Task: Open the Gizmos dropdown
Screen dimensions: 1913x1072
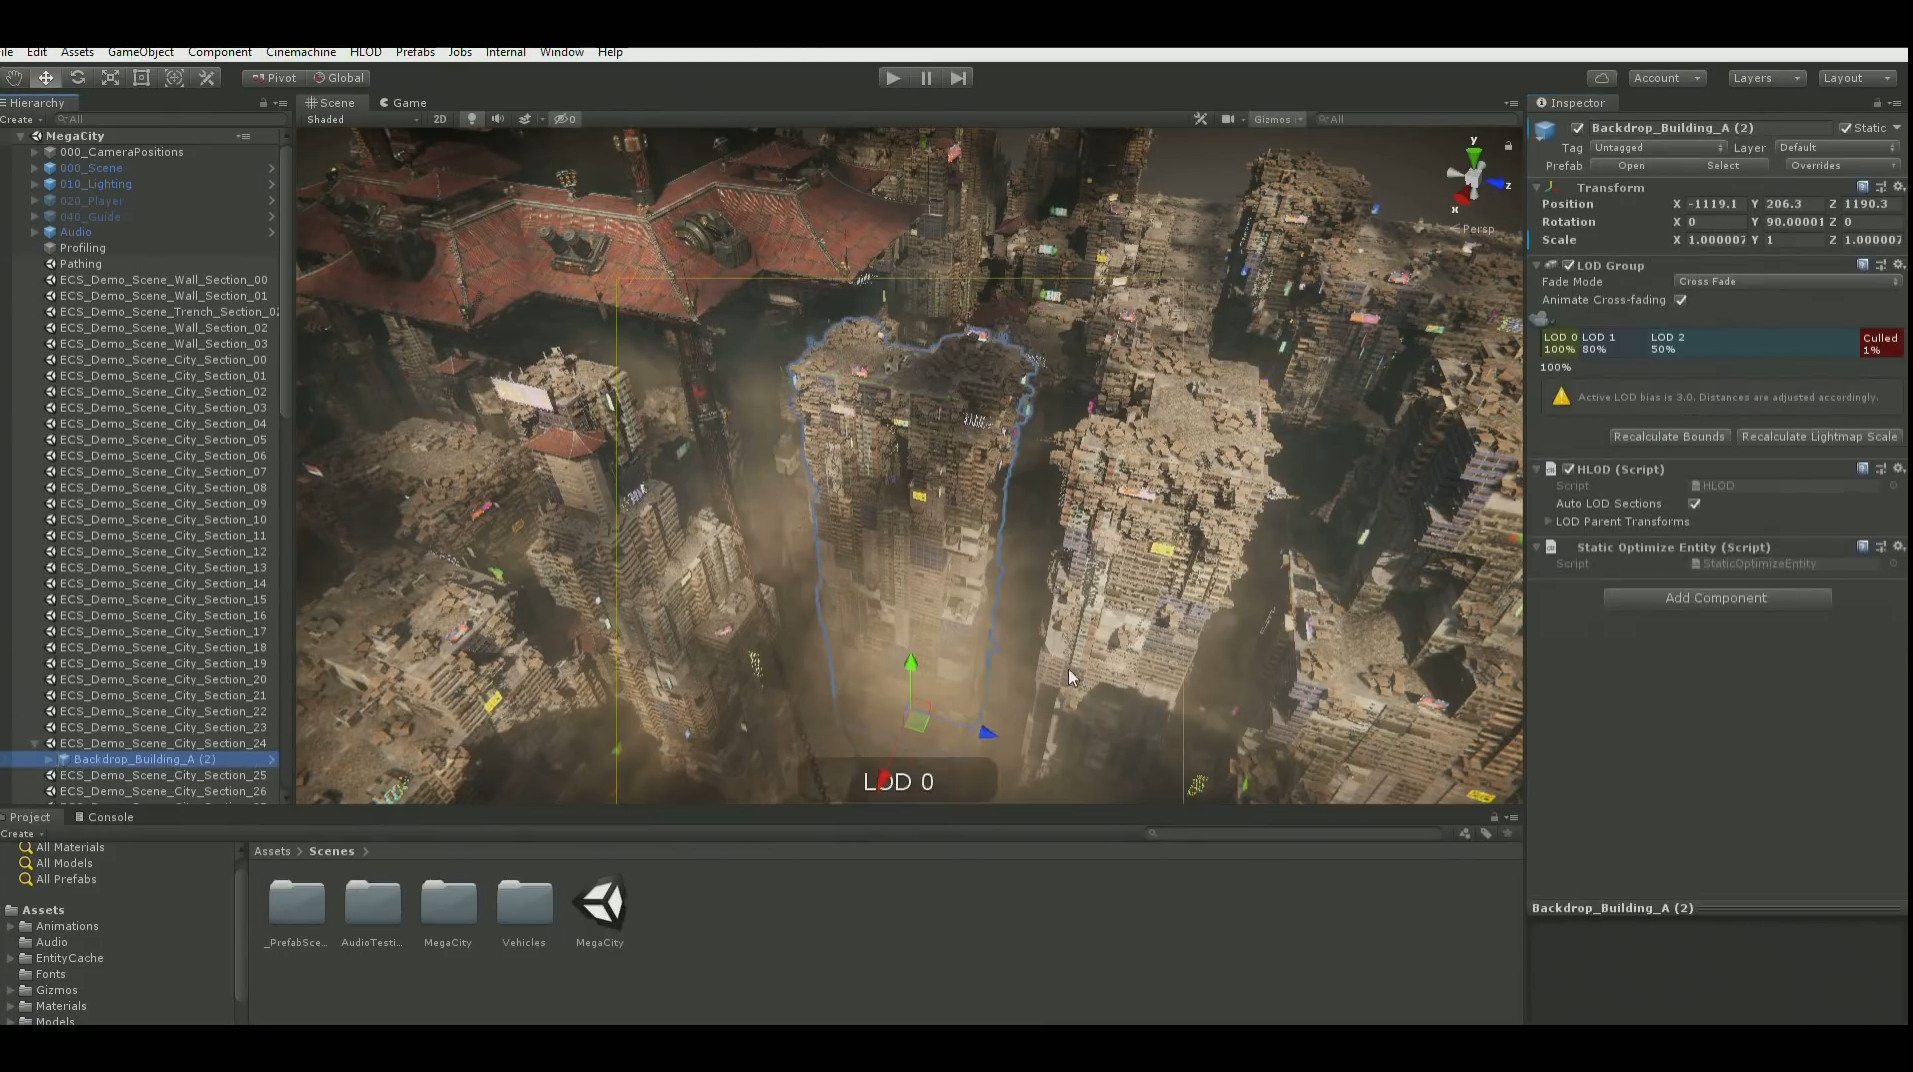Action: click(1278, 119)
